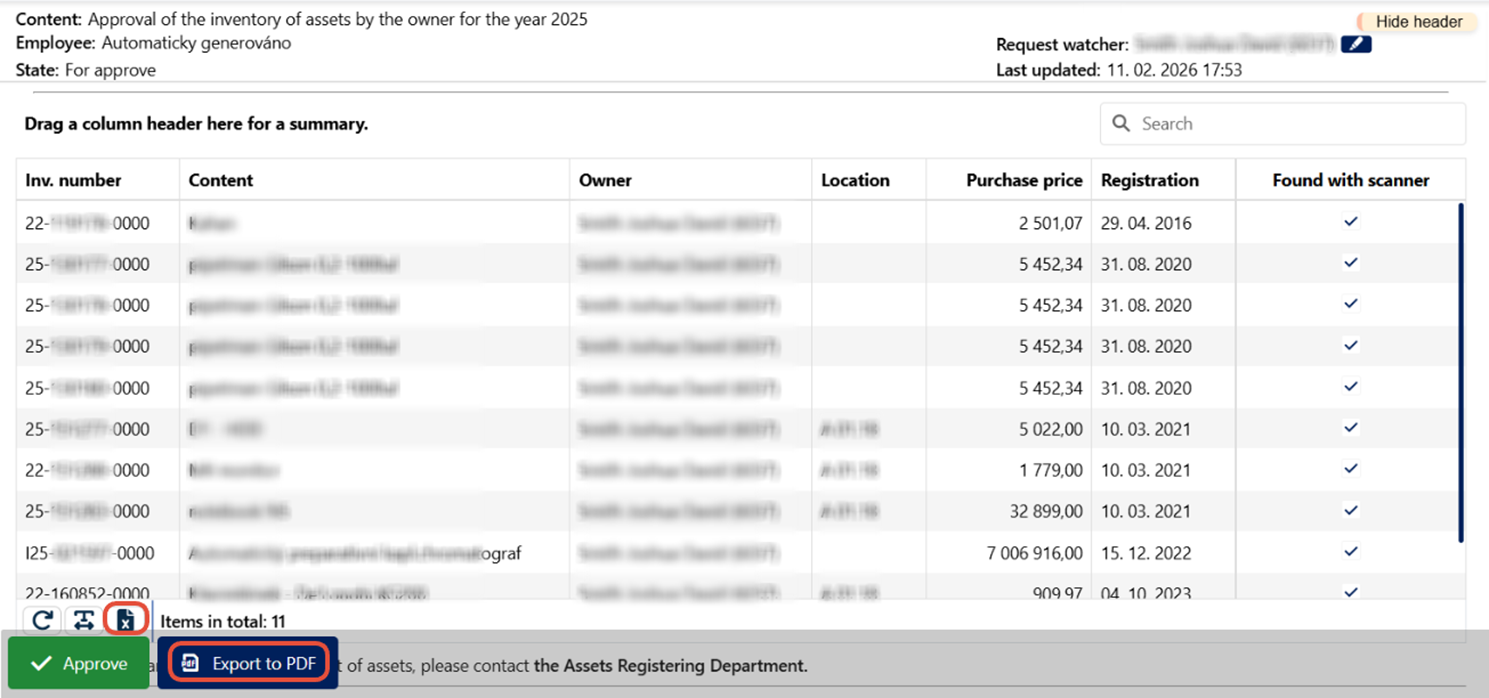This screenshot has height=698, width=1489.
Task: Click the 'Last updated' timestamp 11. 02. 2026 17:53
Action: (x=1174, y=70)
